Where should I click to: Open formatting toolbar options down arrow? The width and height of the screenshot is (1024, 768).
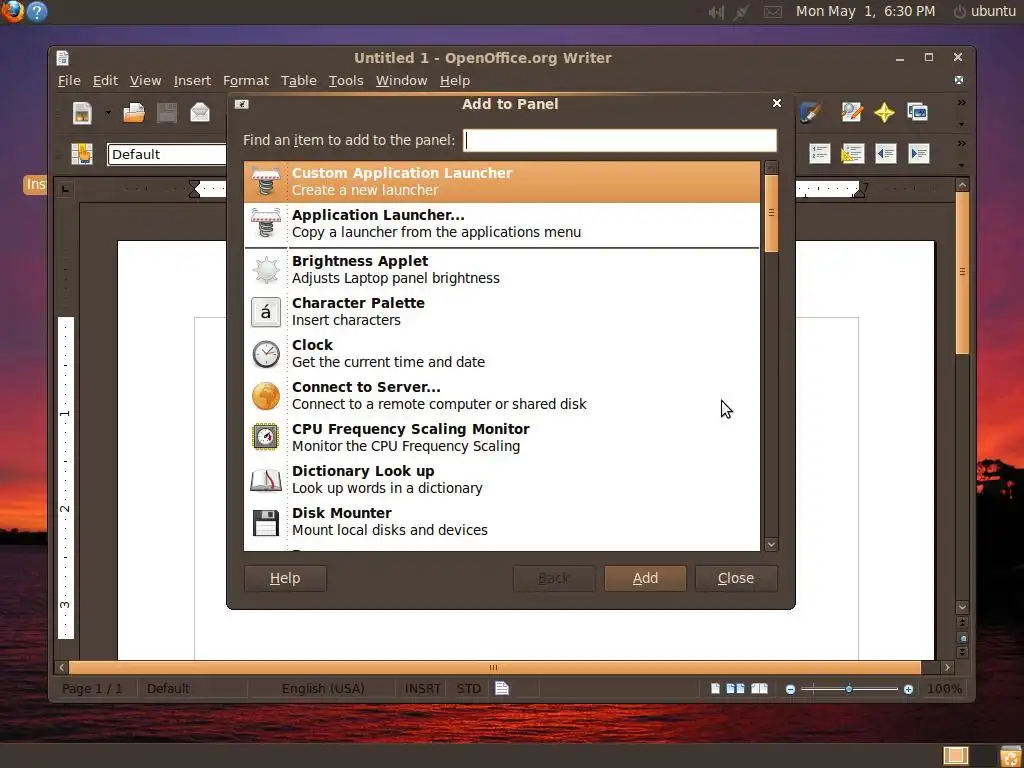click(961, 165)
